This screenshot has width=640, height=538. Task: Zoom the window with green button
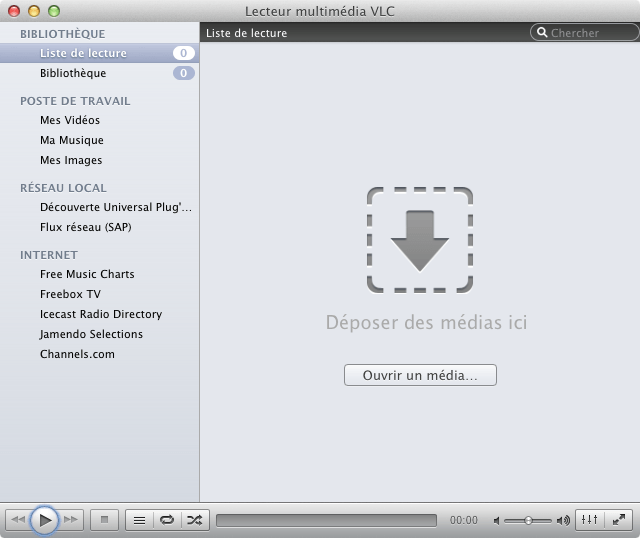[x=54, y=11]
